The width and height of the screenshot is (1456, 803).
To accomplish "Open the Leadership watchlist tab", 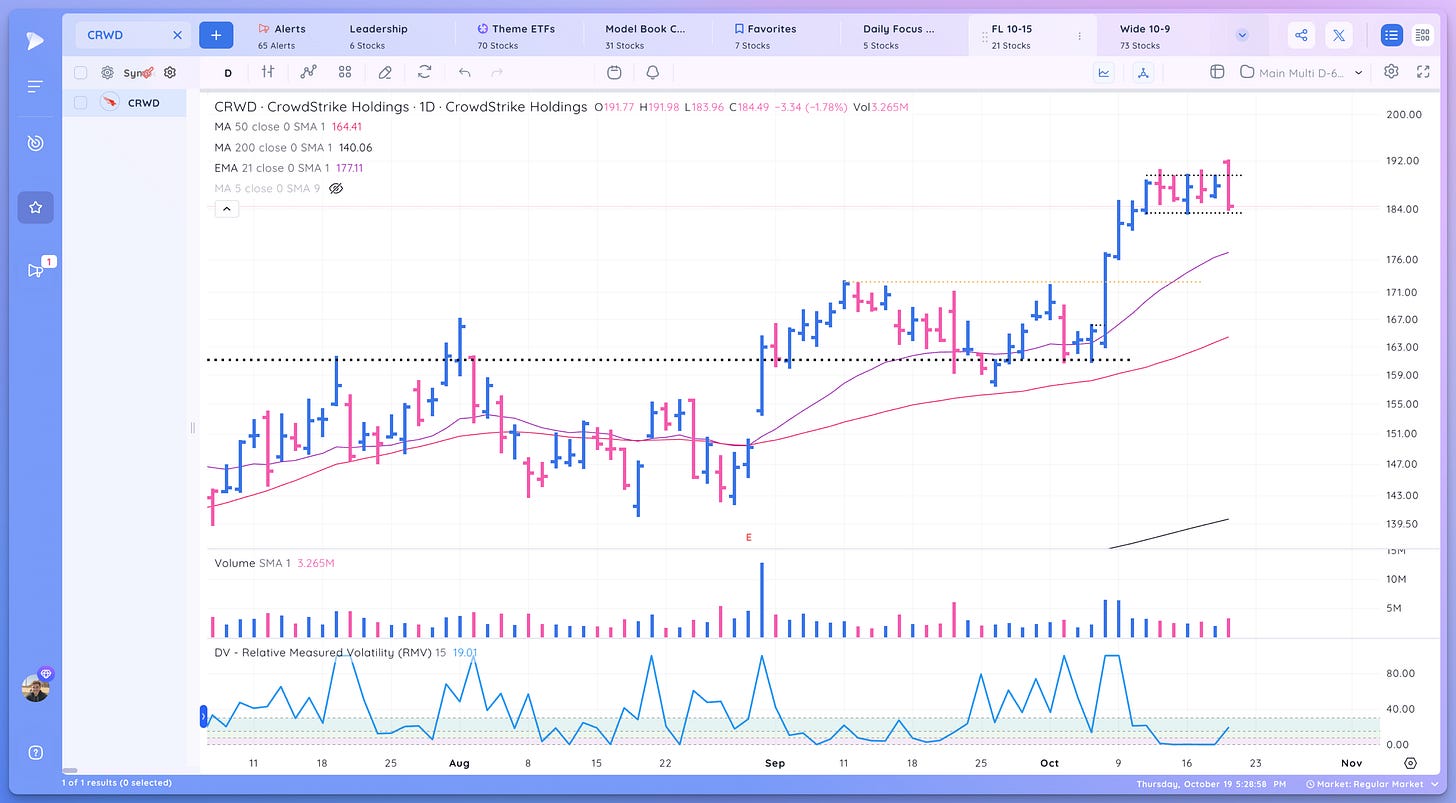I will point(378,36).
